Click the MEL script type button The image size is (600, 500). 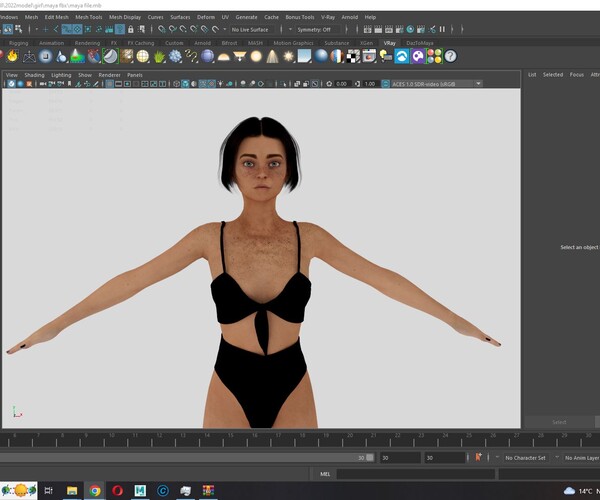[x=325, y=474]
